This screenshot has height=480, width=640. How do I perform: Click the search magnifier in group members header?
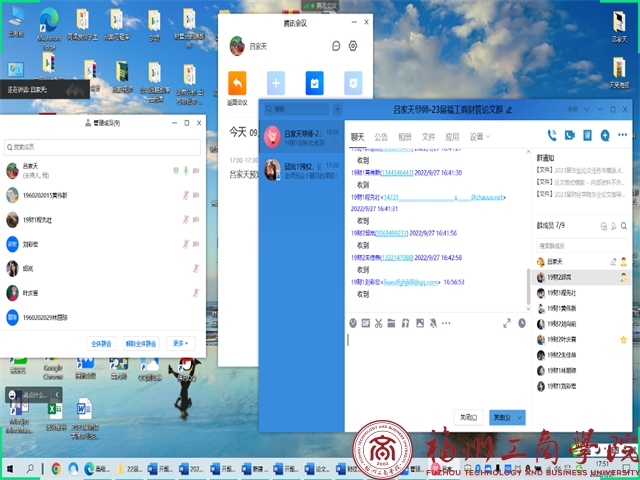[624, 226]
